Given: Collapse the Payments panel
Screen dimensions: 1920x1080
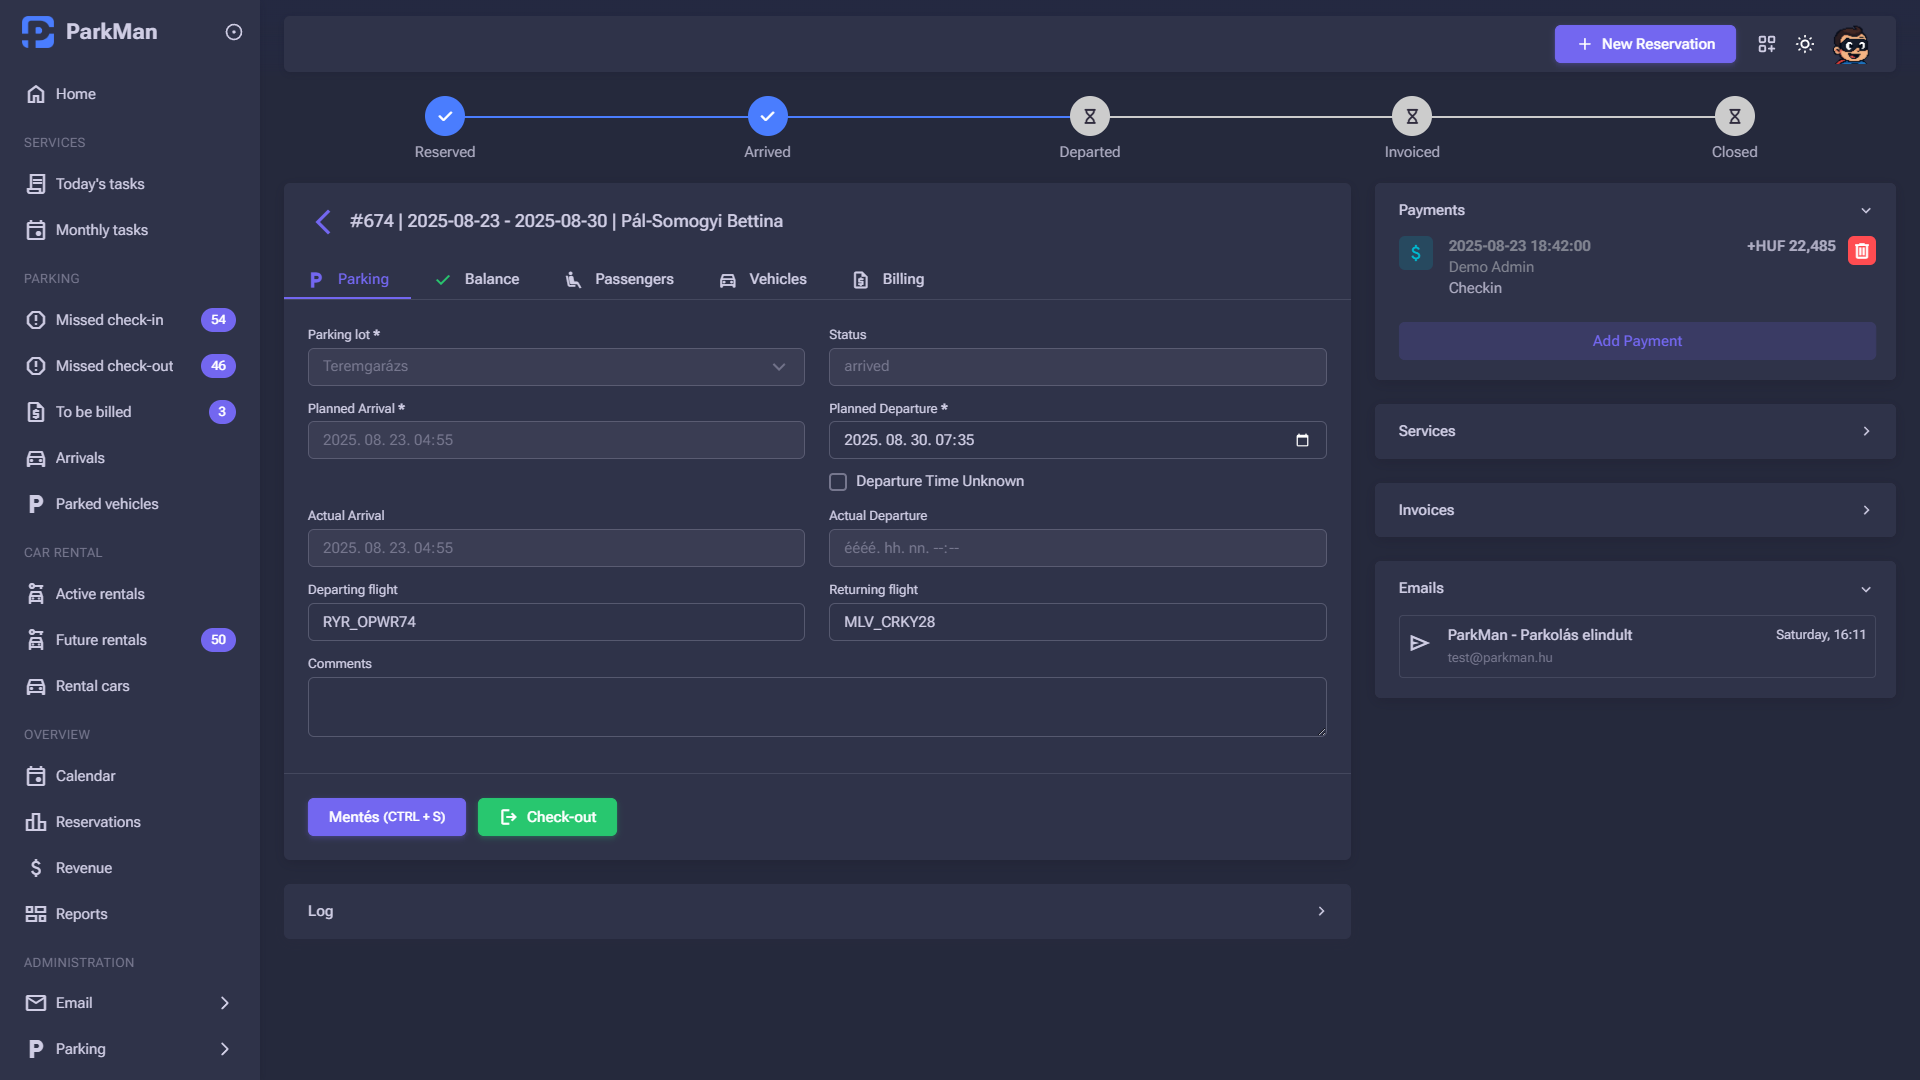Looking at the screenshot, I should 1866,210.
